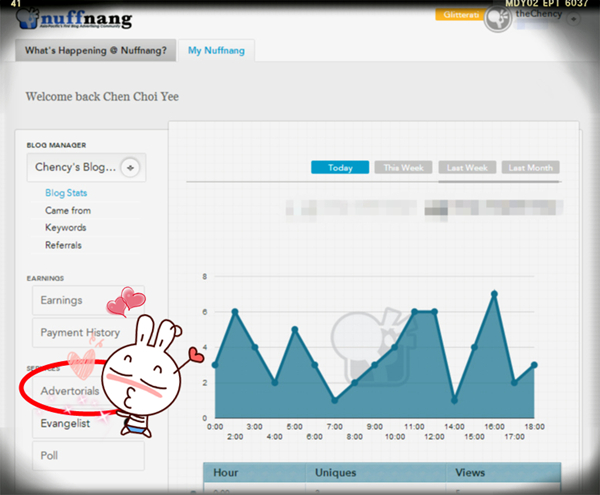Viewport: 600px width, 495px height.
Task: Open Referrals link
Action: [64, 245]
